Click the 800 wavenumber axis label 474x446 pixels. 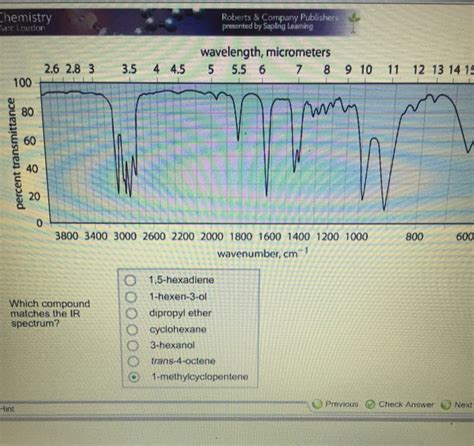tap(414, 237)
